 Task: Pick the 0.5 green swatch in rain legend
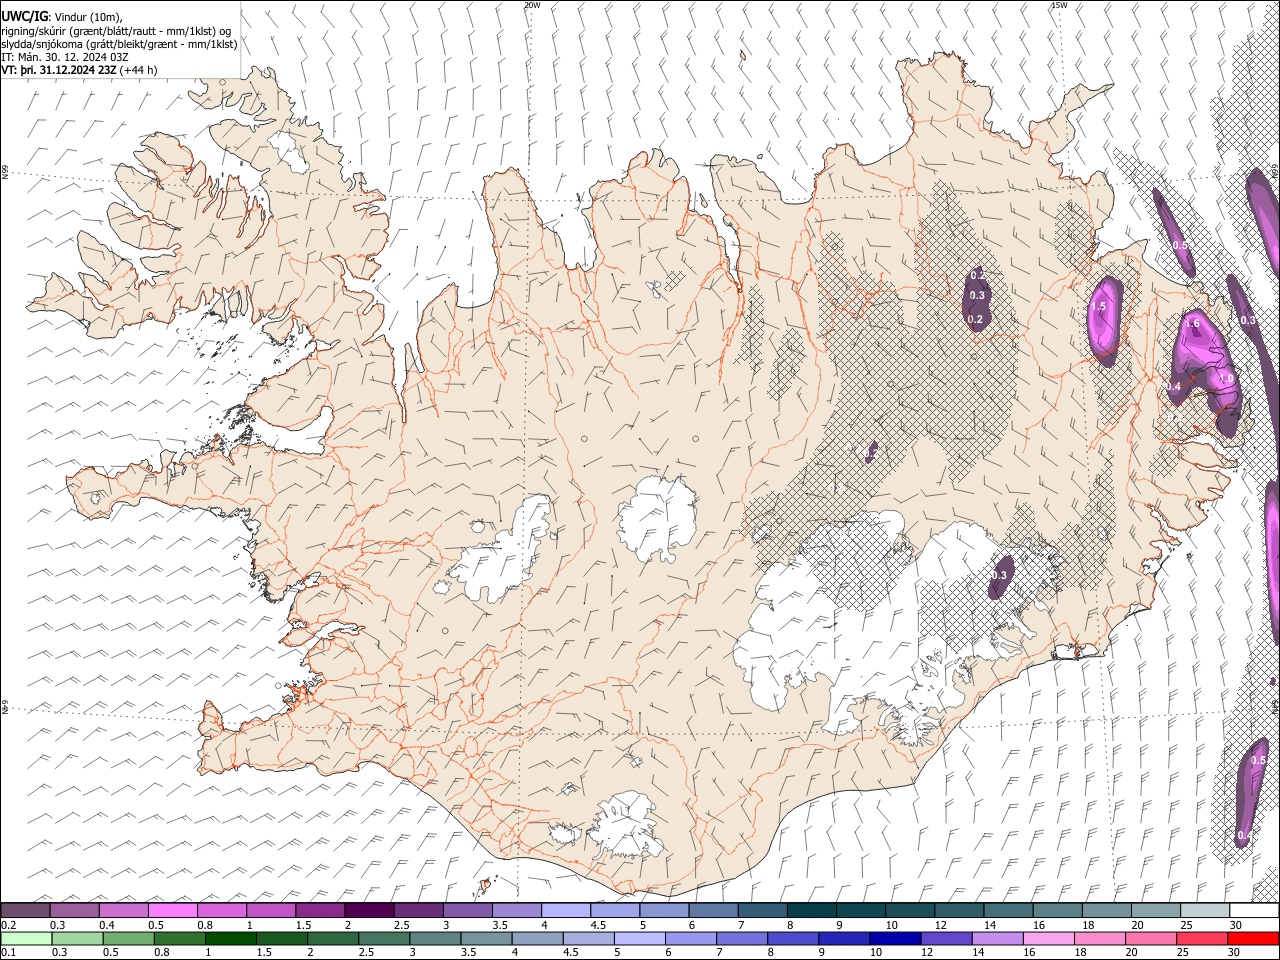click(129, 938)
